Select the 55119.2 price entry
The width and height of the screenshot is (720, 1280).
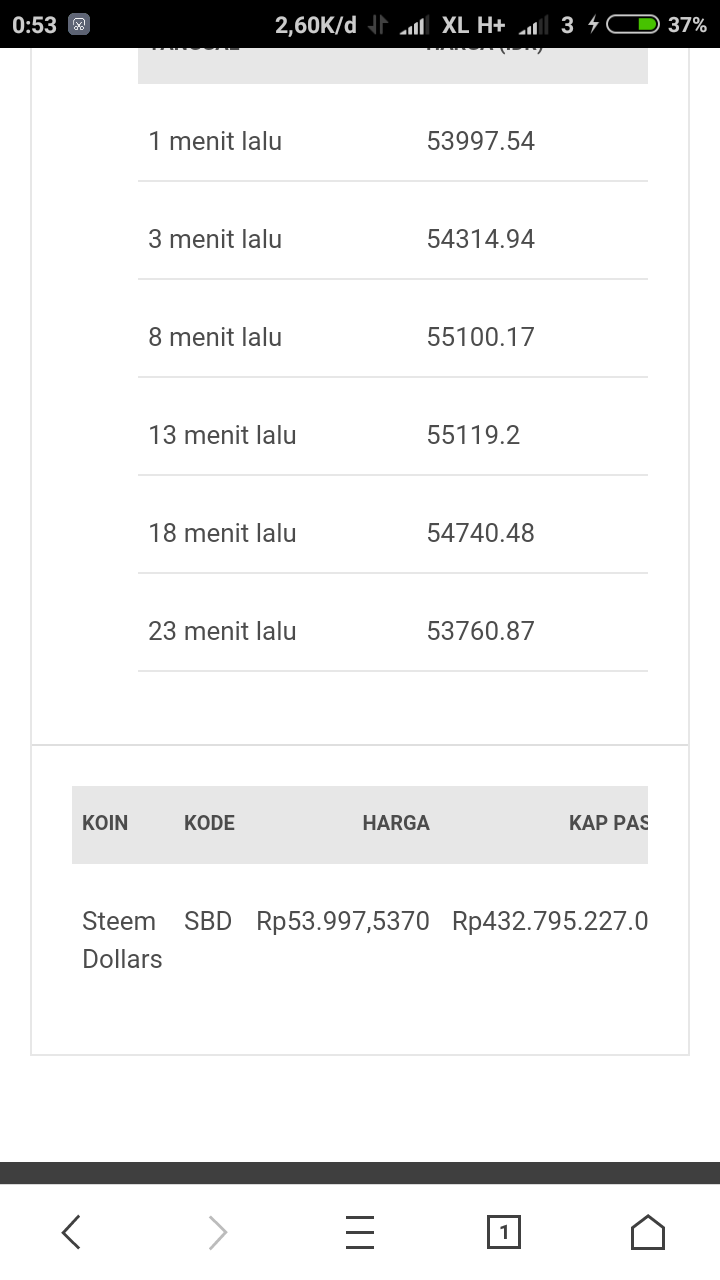(x=473, y=435)
